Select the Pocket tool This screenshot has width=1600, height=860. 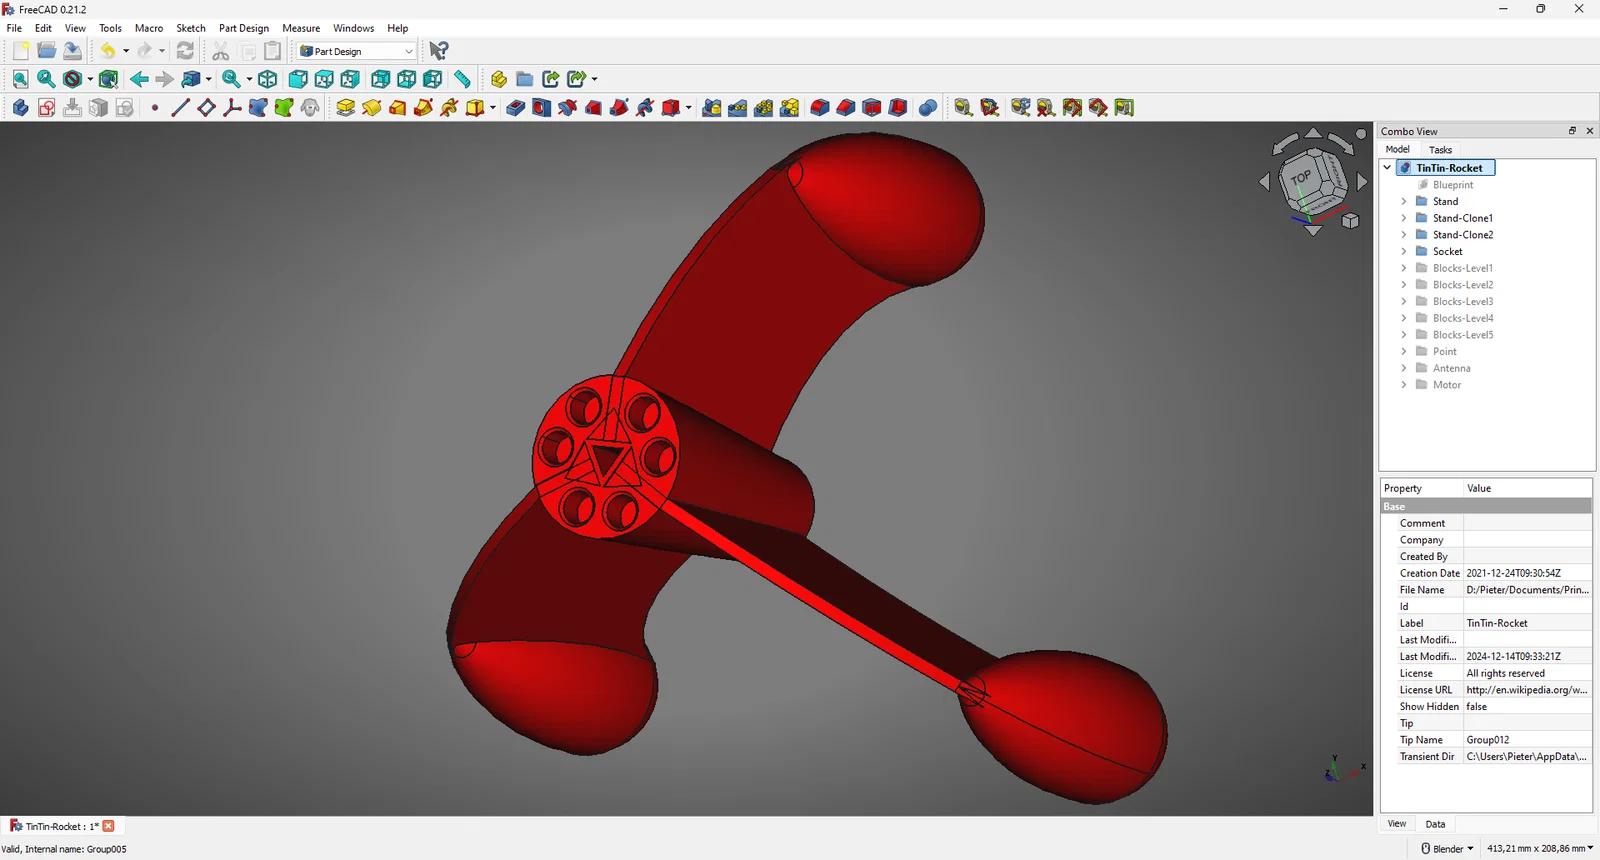[516, 108]
